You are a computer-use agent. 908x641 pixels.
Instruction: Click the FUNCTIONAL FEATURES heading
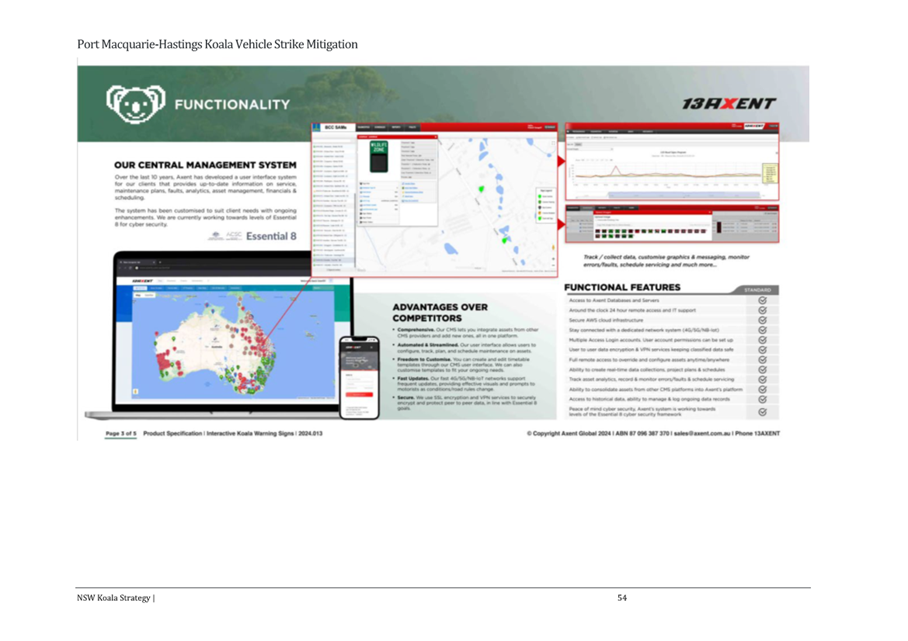(x=622, y=287)
